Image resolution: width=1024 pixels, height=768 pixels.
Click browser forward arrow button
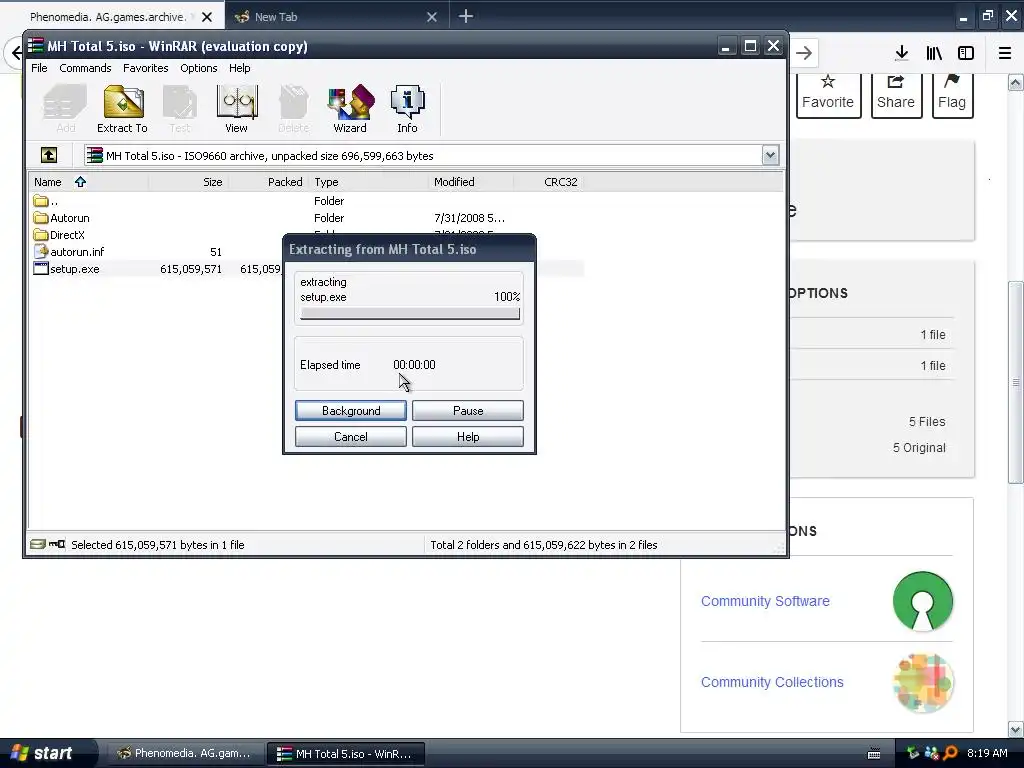click(804, 53)
